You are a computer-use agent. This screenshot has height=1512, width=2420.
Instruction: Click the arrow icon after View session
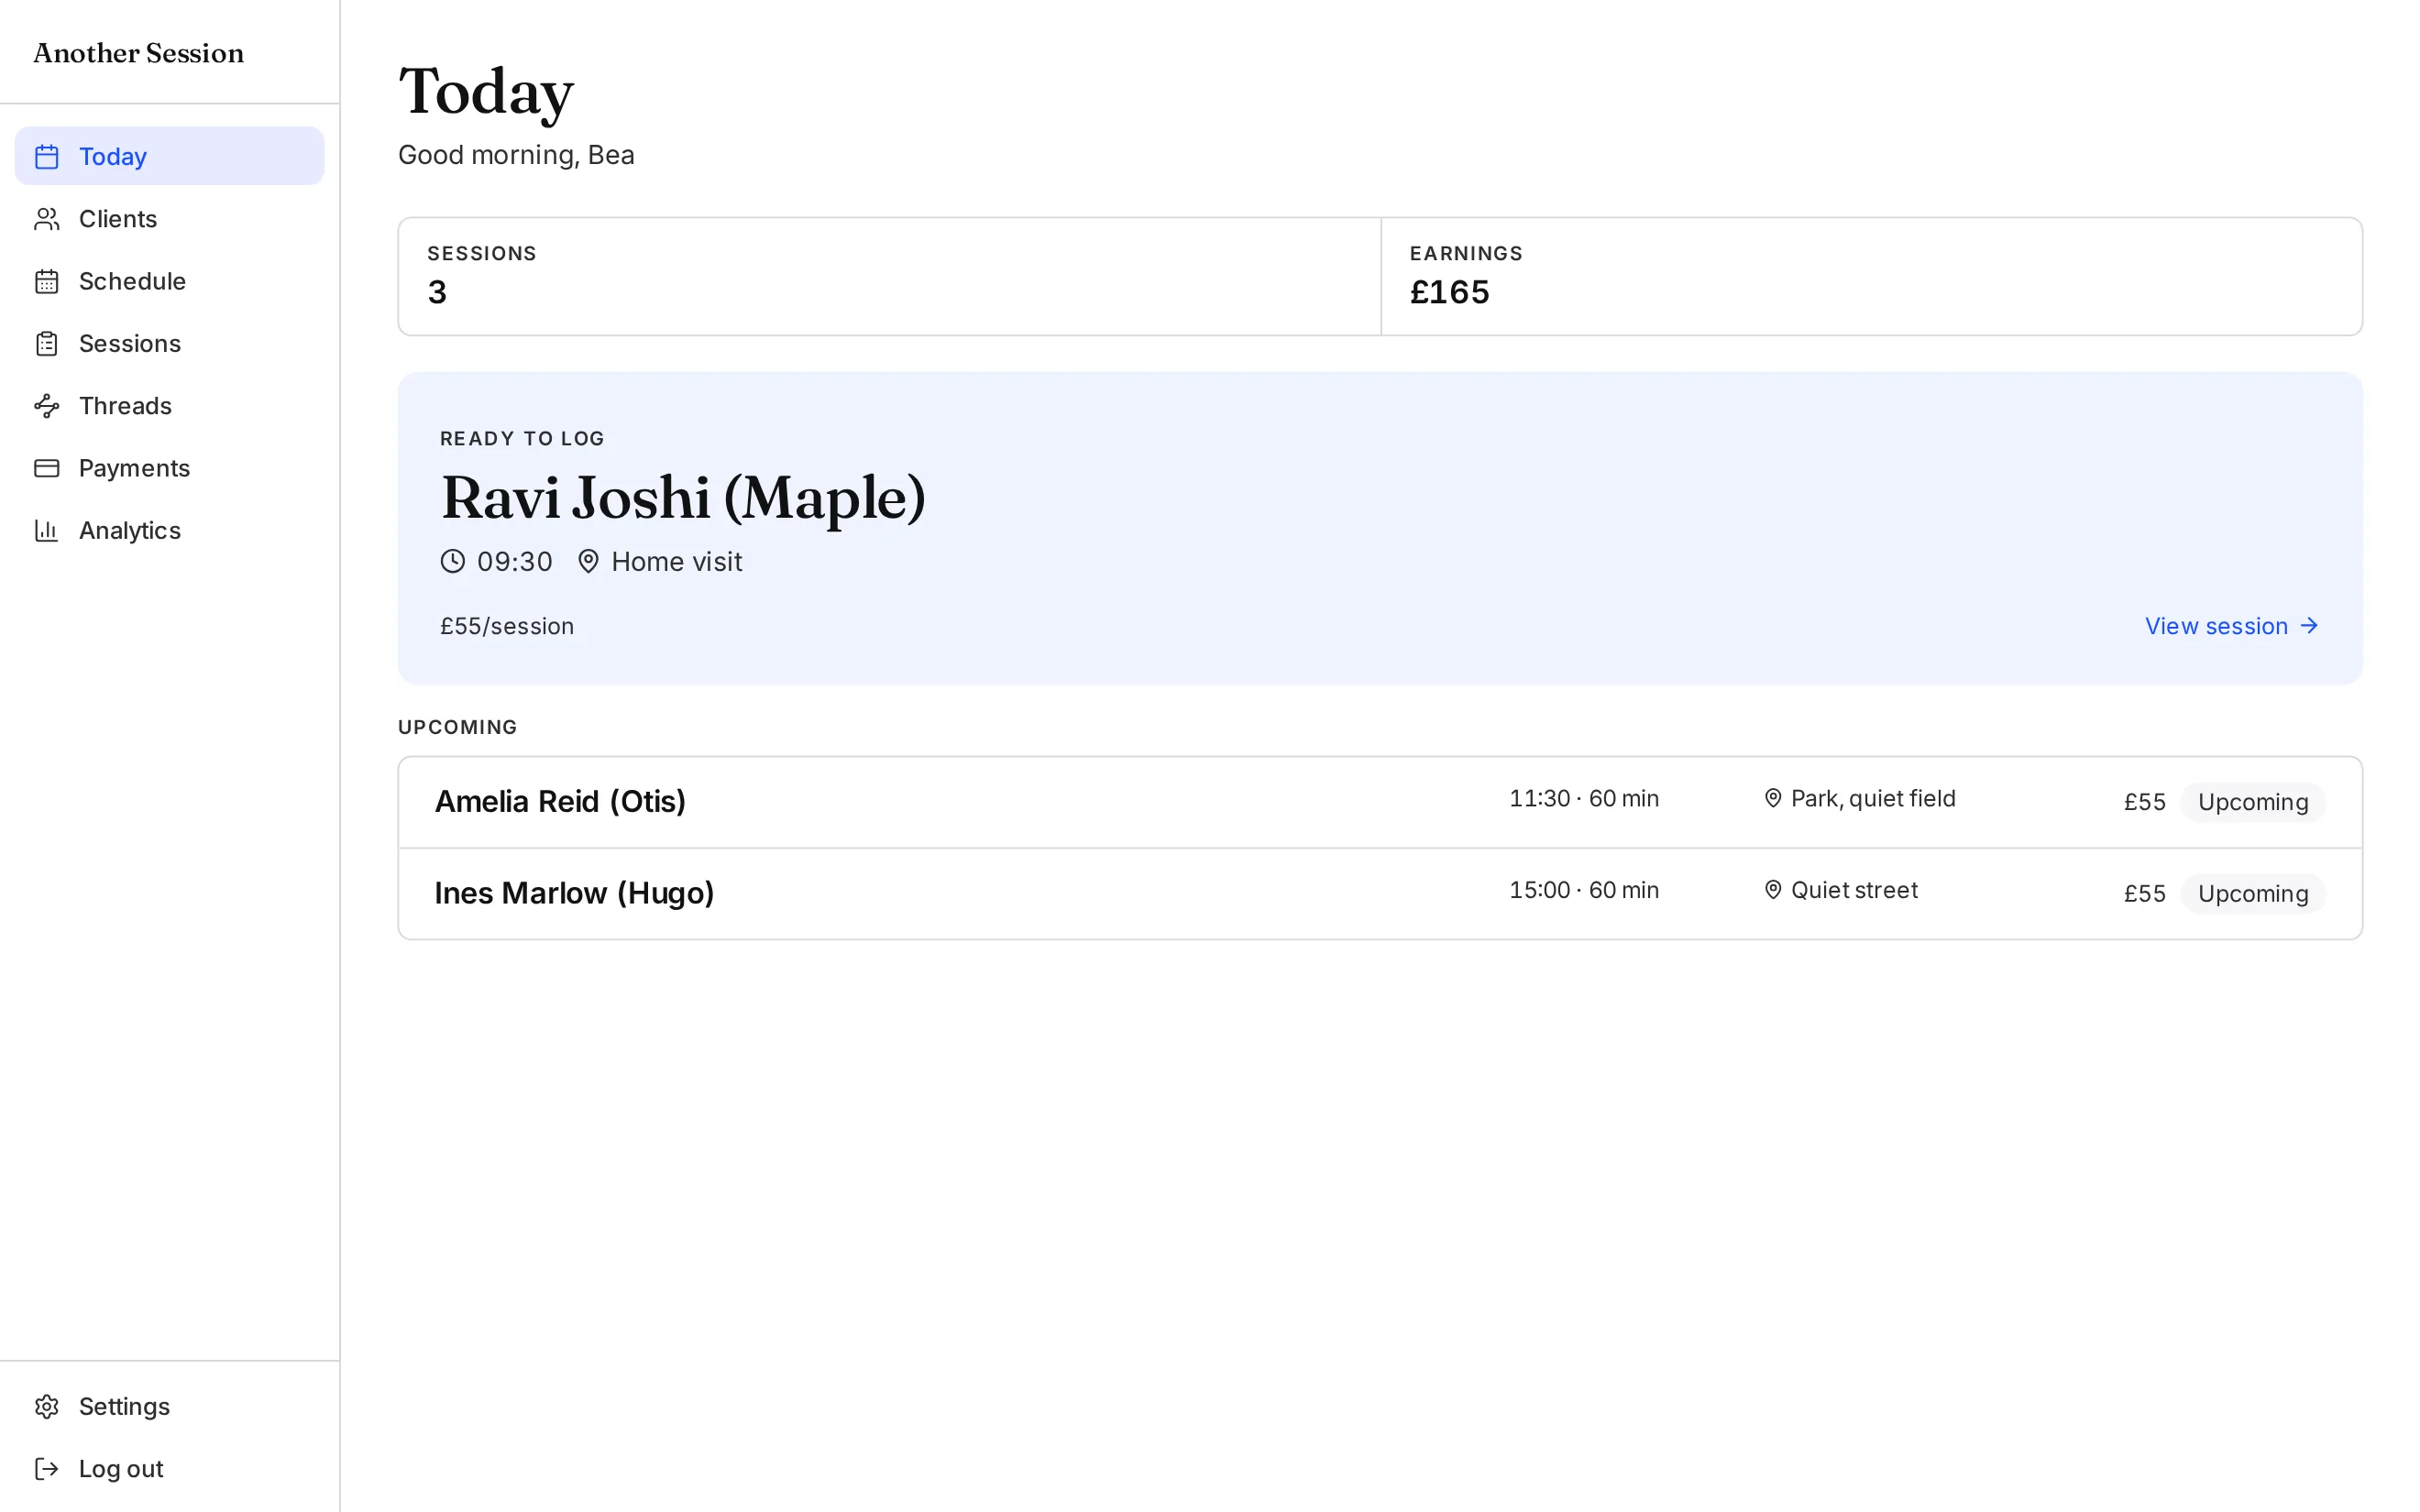pos(2309,626)
